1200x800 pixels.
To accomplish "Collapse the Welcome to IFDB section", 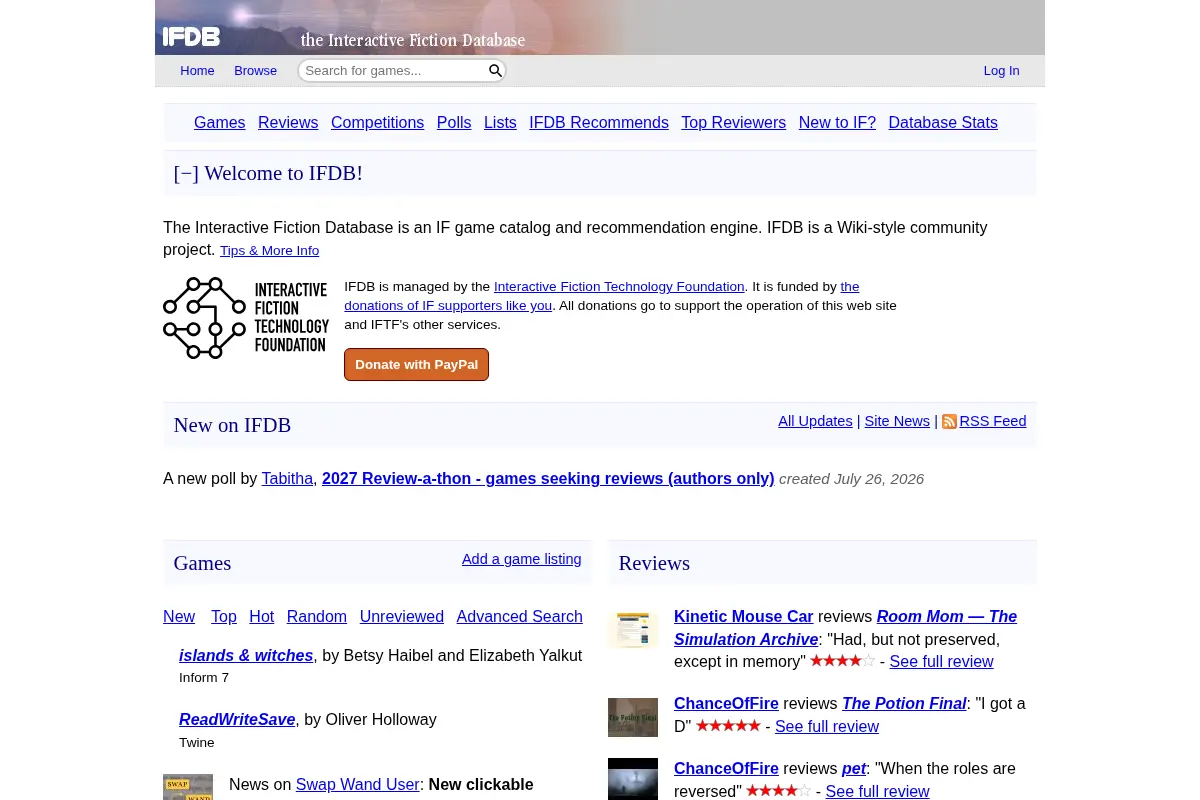I will (x=186, y=173).
